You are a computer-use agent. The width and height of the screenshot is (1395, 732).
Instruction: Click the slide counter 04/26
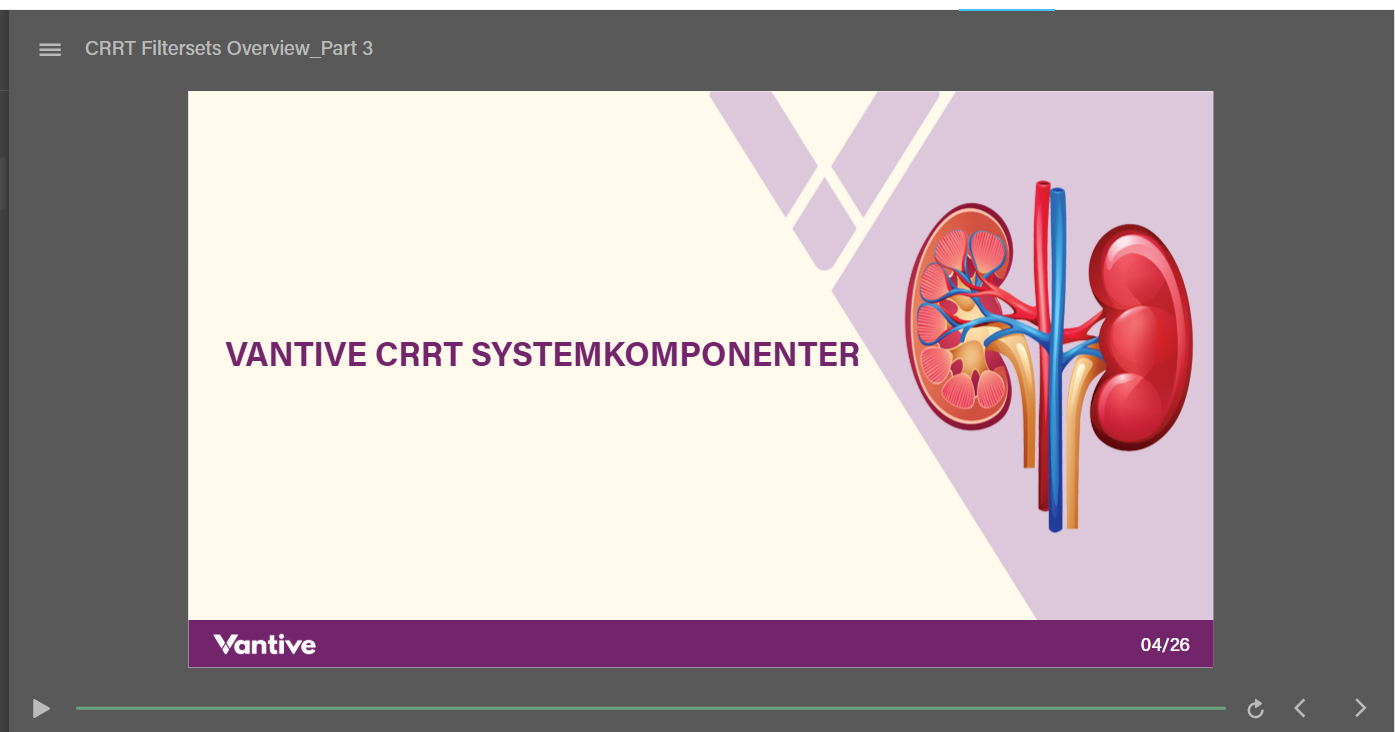pyautogui.click(x=1165, y=645)
